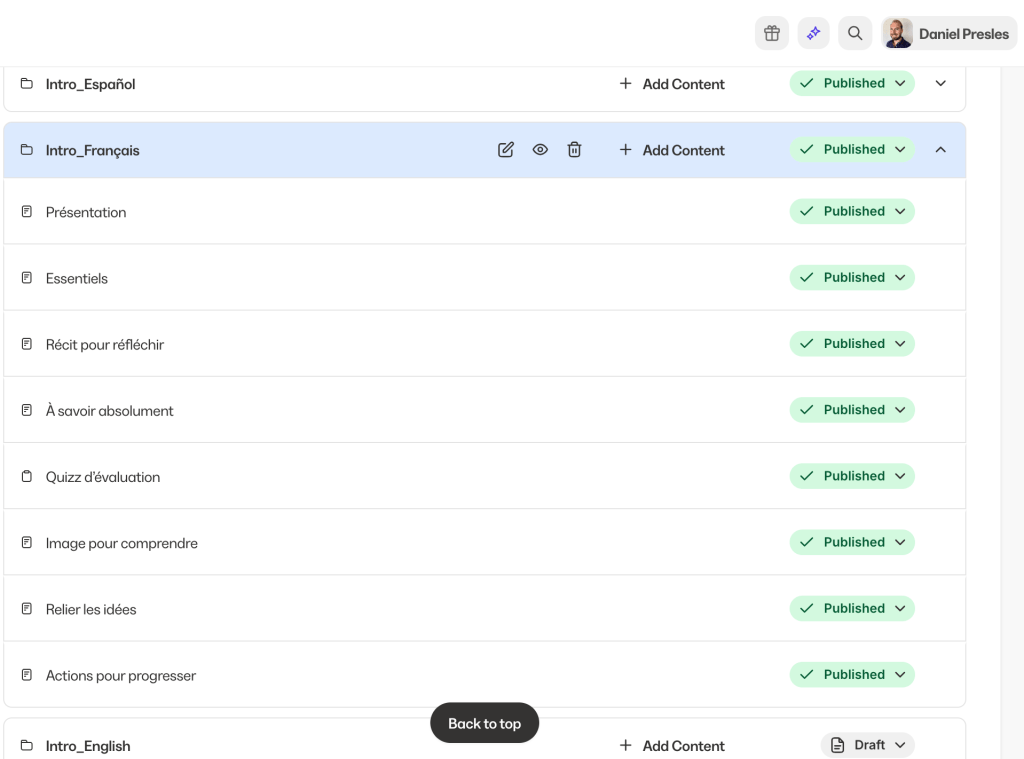1024x759 pixels.
Task: Open the AI sparkle icon button
Action: (x=813, y=33)
